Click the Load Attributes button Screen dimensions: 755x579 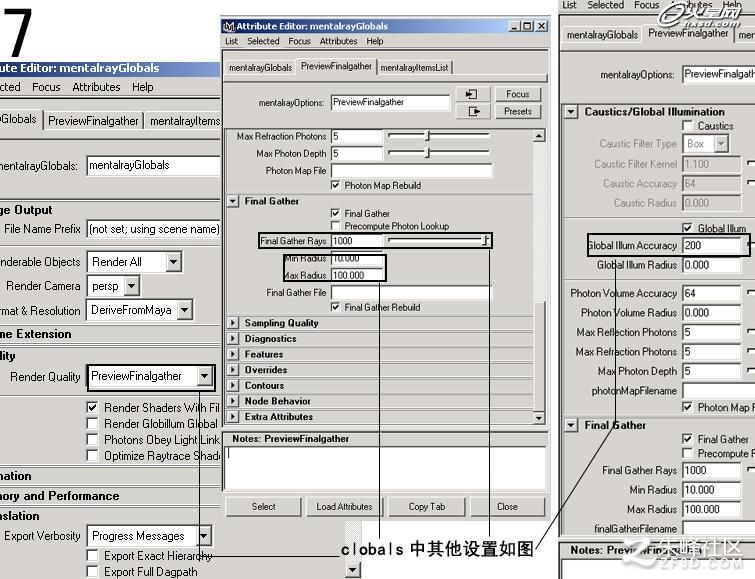[x=344, y=507]
